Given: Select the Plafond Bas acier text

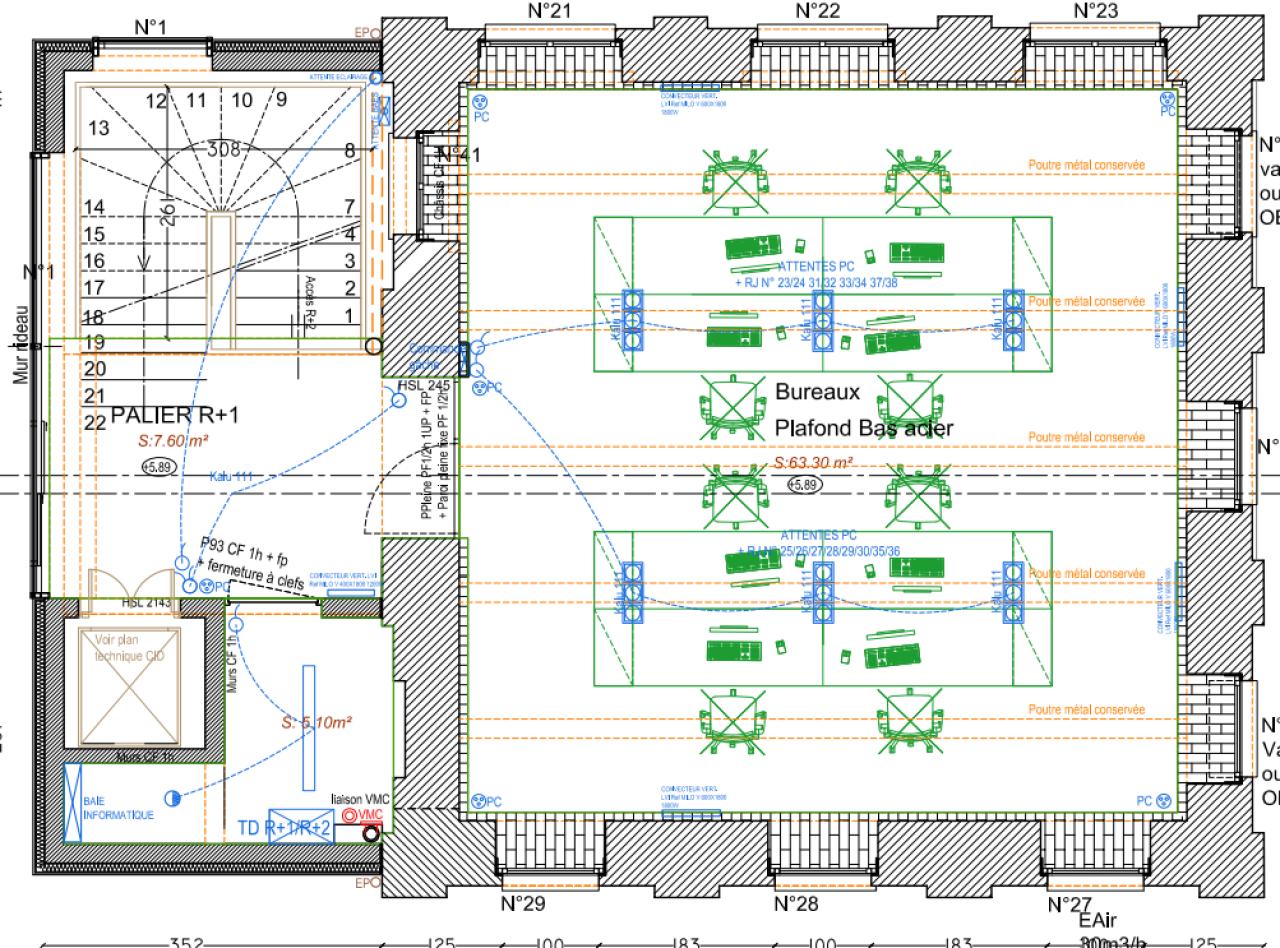Looking at the screenshot, I should click(864, 428).
